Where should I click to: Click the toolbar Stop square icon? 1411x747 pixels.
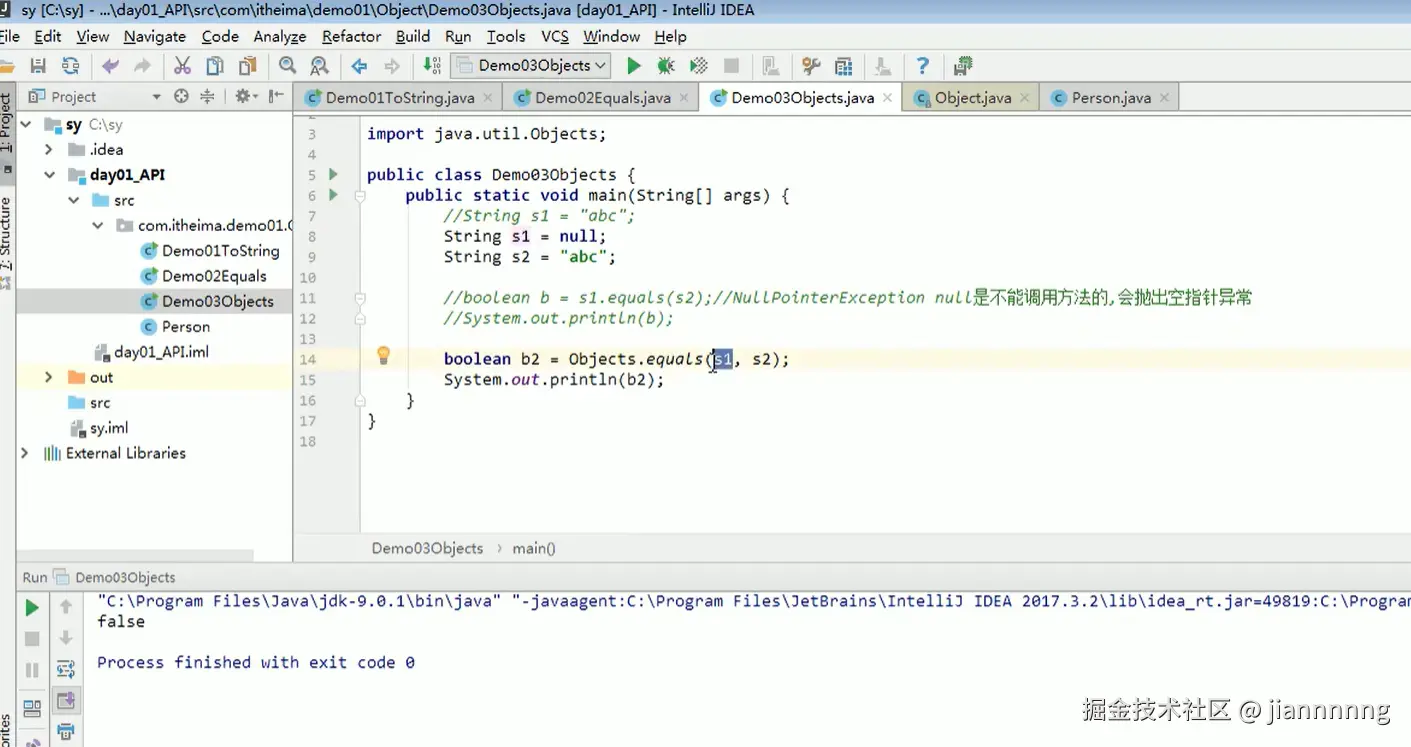[732, 66]
